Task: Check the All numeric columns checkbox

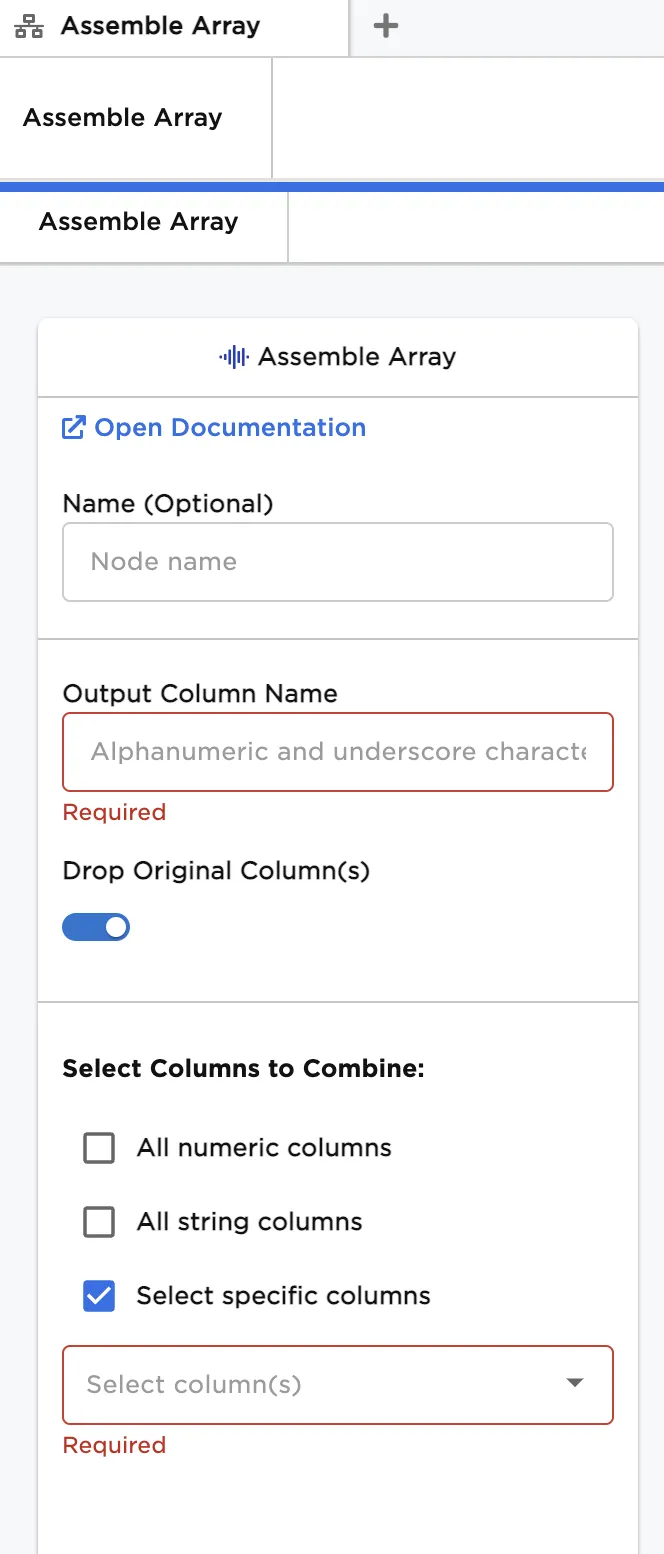Action: 99,1148
